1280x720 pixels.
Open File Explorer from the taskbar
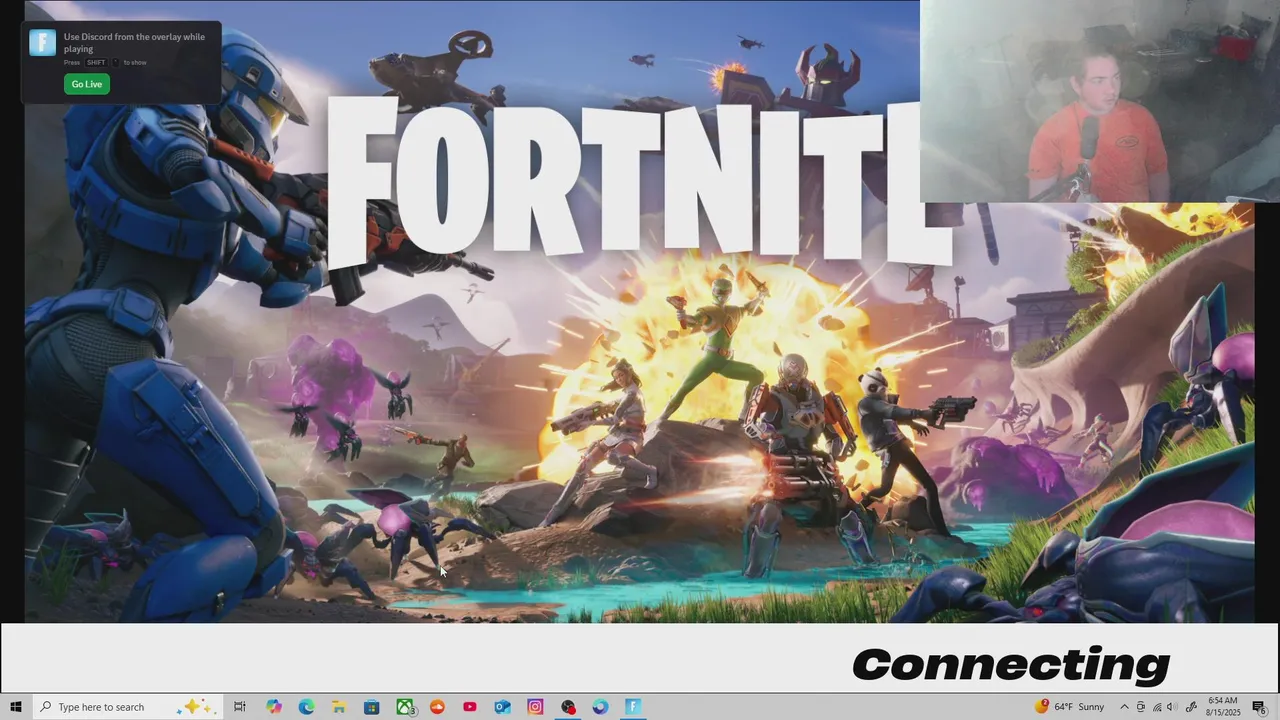tap(339, 707)
